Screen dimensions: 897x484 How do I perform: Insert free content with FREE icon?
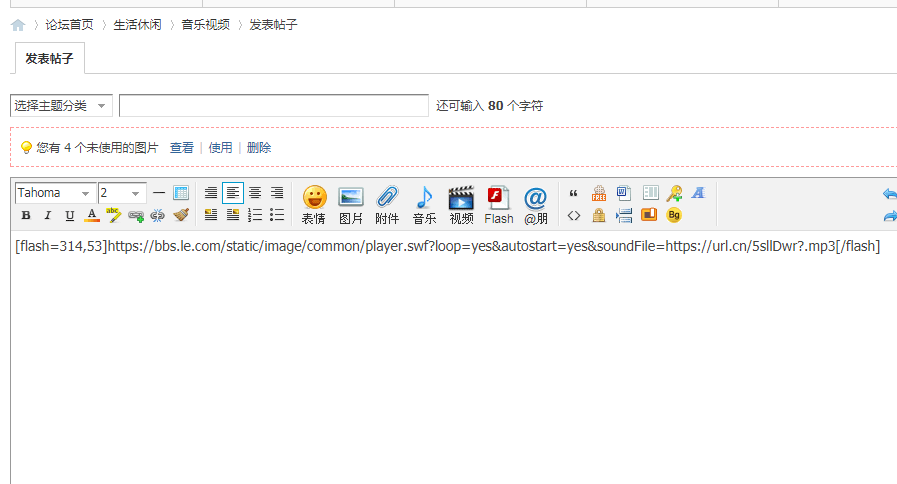599,193
